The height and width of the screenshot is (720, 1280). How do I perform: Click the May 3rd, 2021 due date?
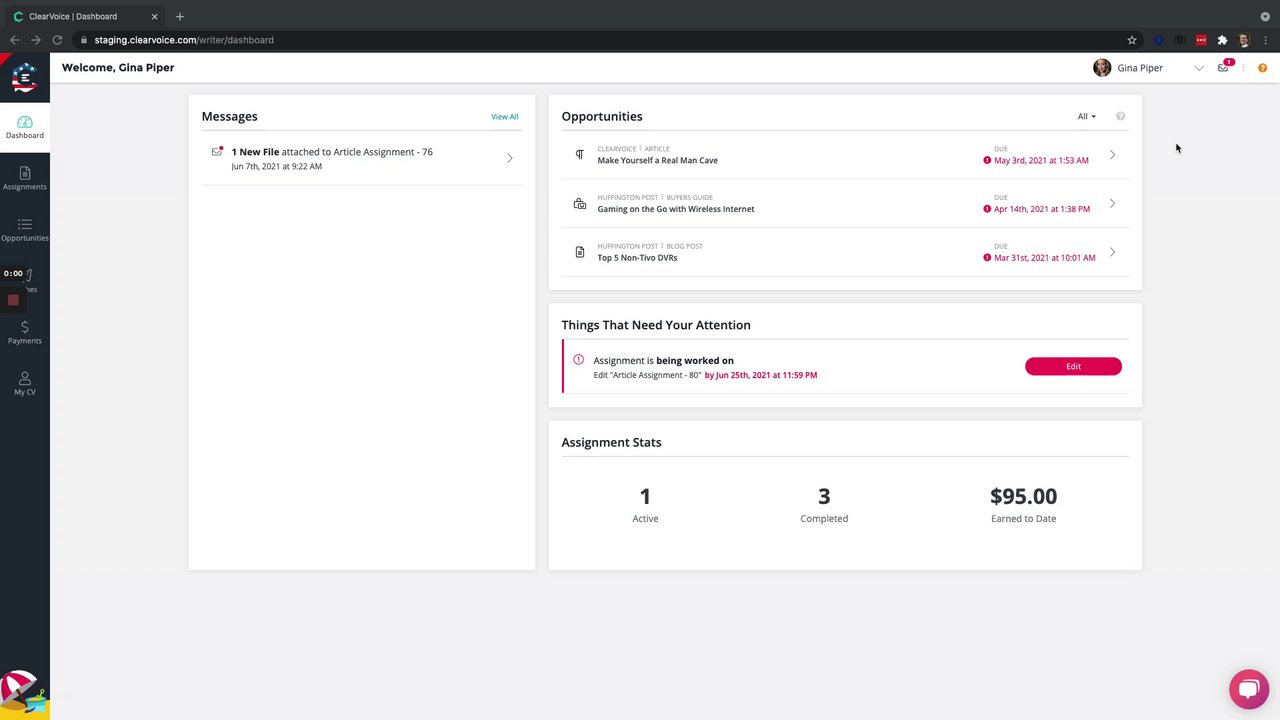1041,160
